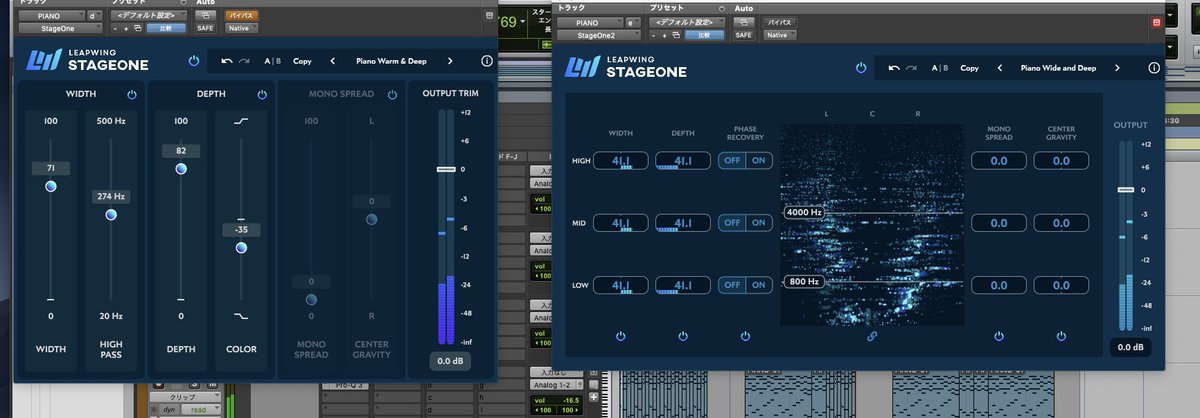Screen dimensions: 1200x418
Task: Toggle Phase Recovery column power in right plugin
Action: pos(745,336)
